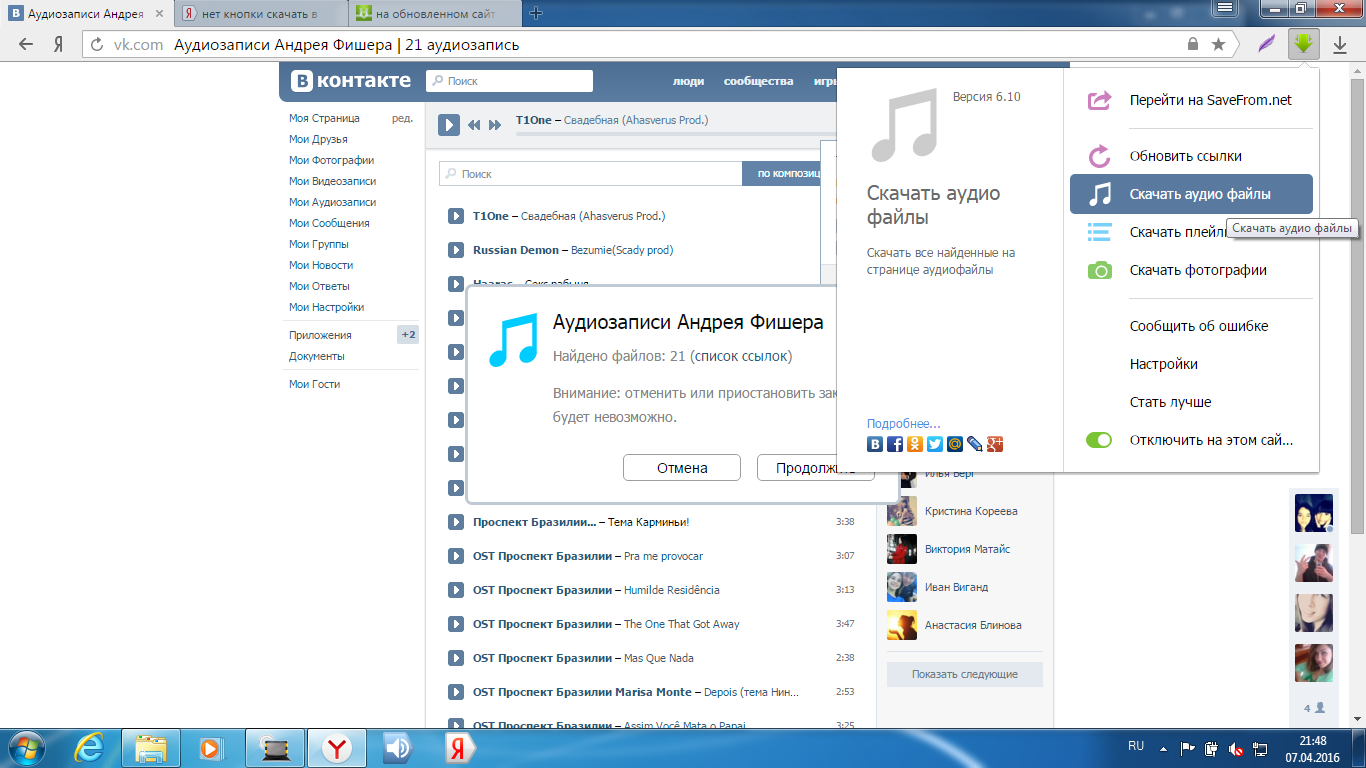Open Настройки in SaveFrom menu
The height and width of the screenshot is (768, 1366).
[x=1164, y=364]
